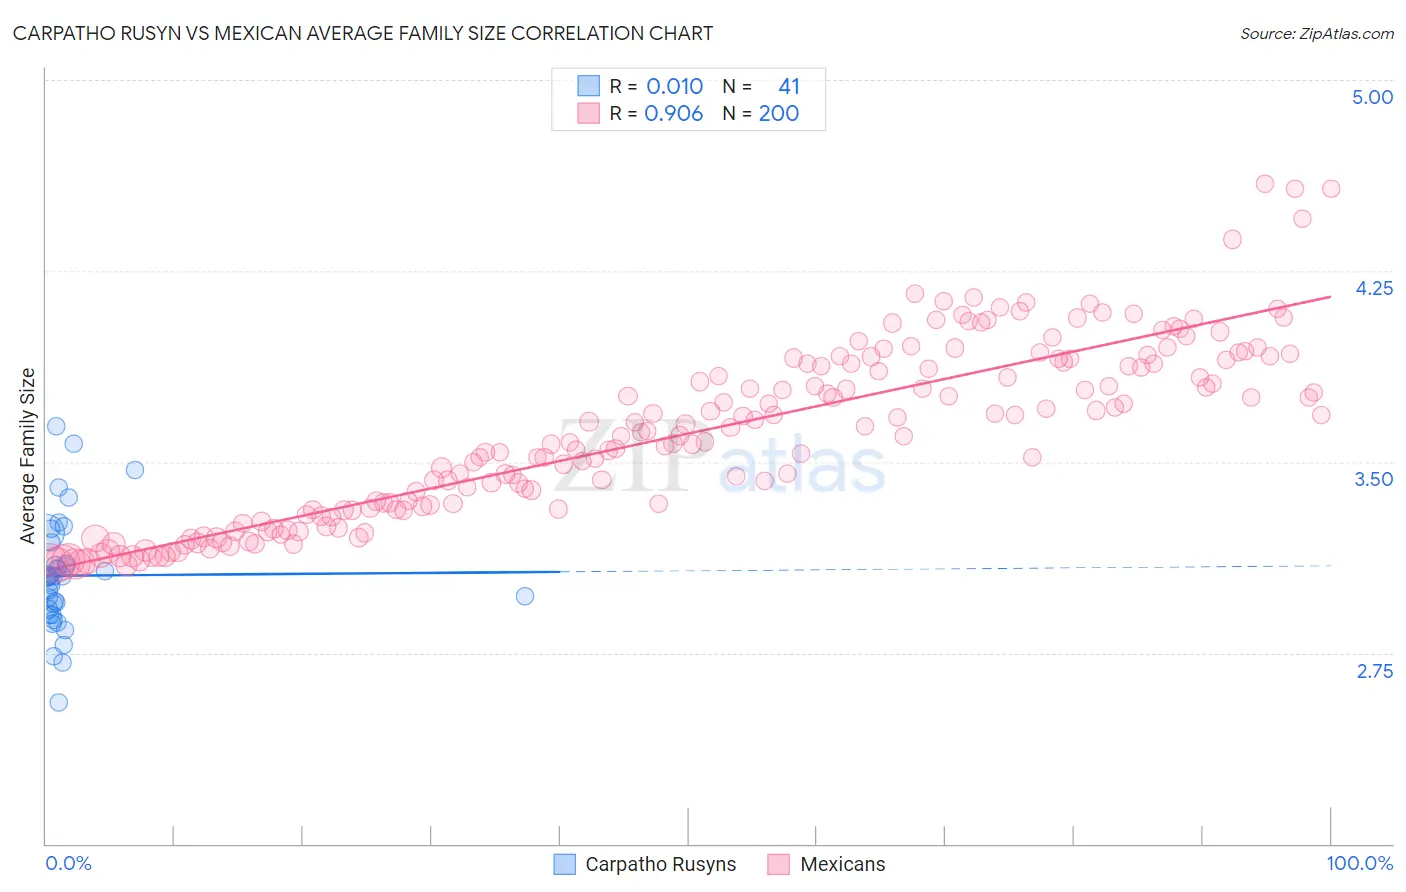Click the N value 200 in stats box
The height and width of the screenshot is (892, 1406).
point(779,113)
